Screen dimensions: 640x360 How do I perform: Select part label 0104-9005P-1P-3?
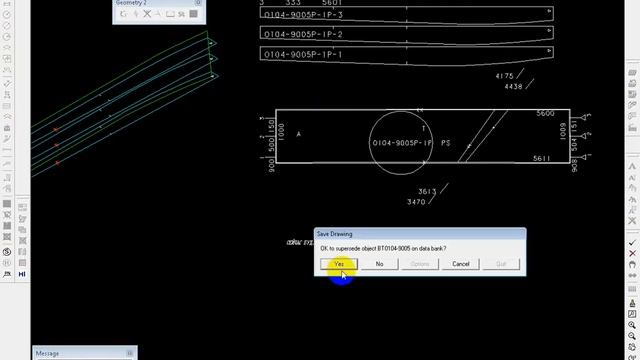click(303, 15)
